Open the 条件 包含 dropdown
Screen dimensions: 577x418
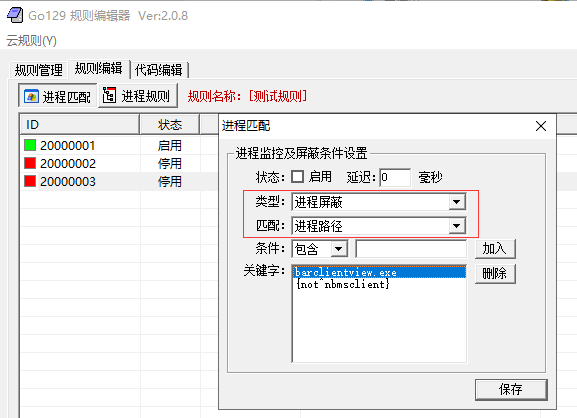[339, 249]
